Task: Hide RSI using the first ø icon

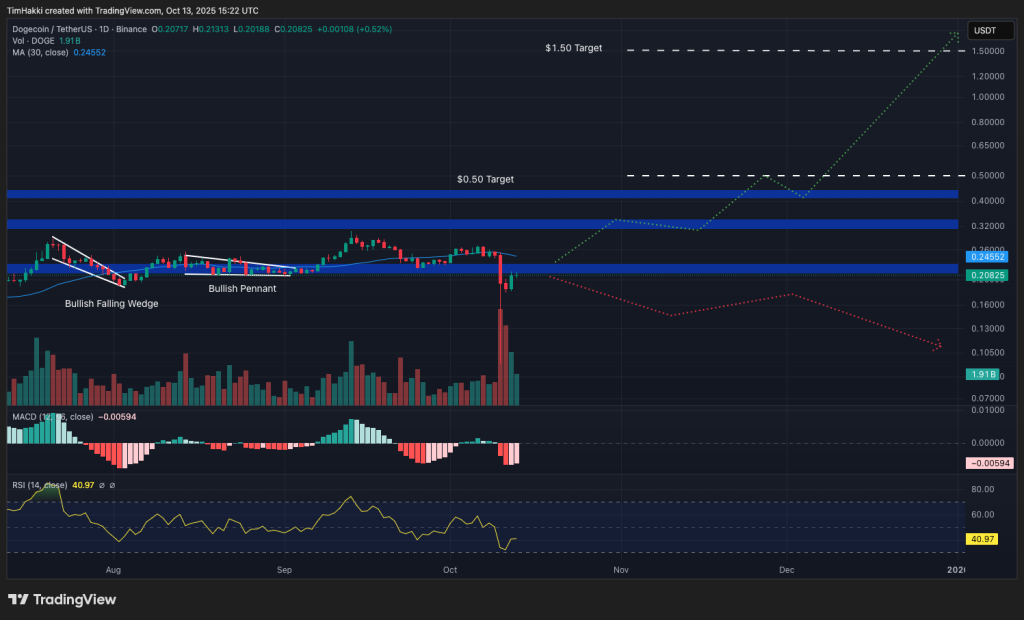Action: coord(101,485)
